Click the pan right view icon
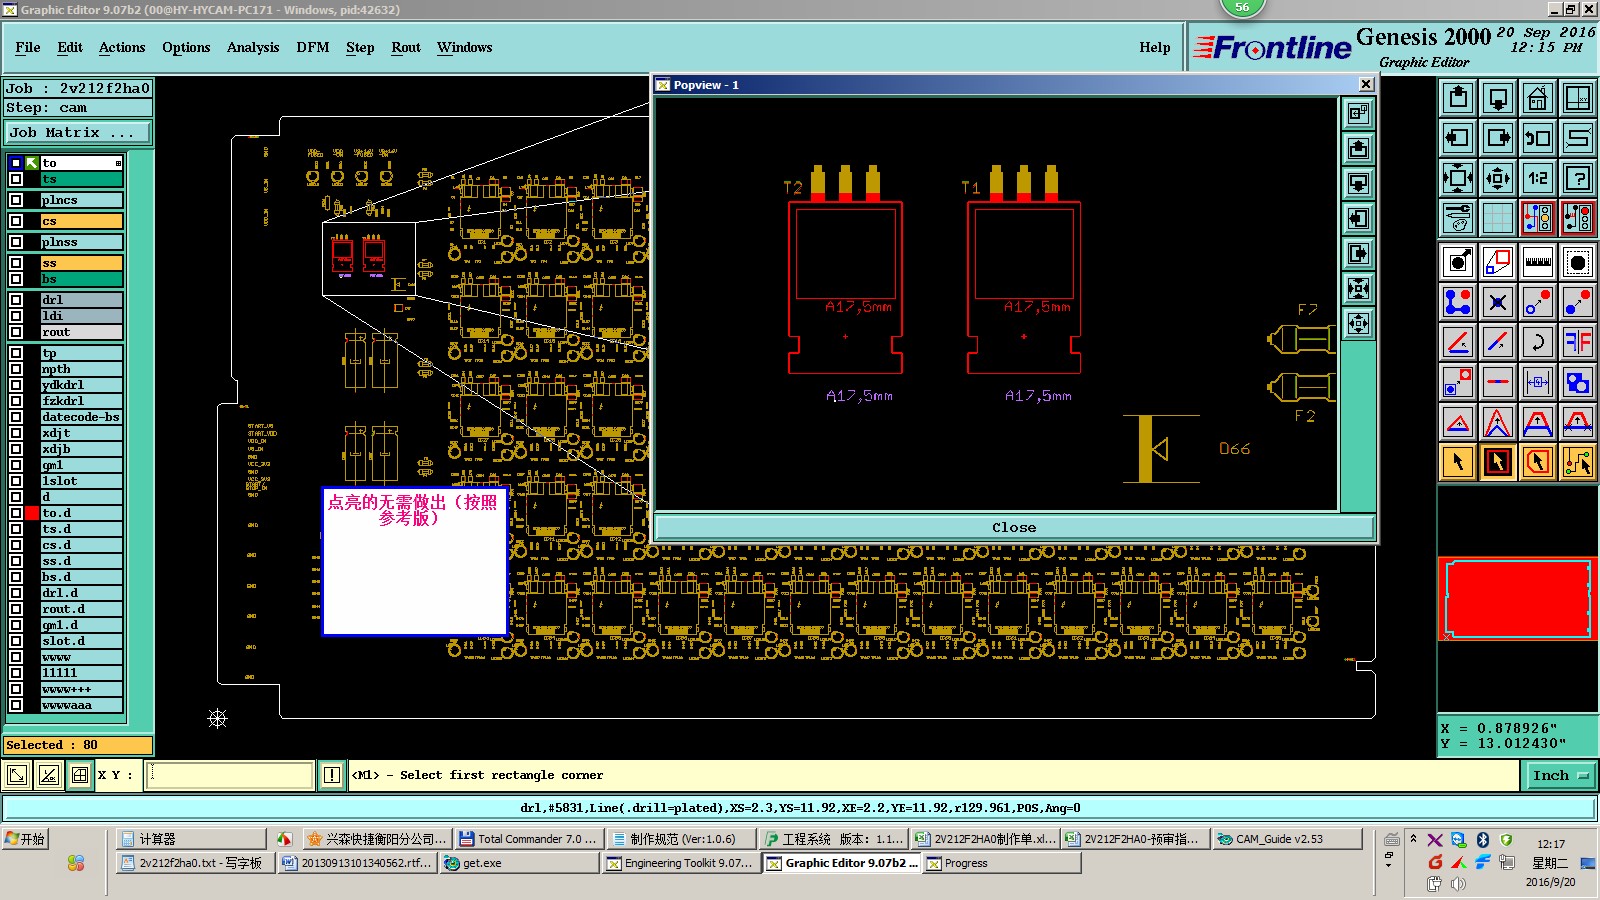 click(x=1498, y=138)
